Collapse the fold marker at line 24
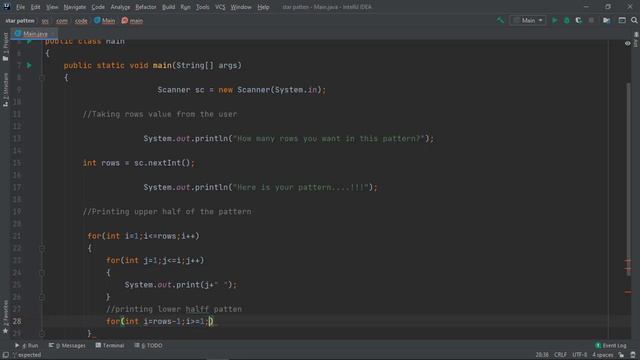 [x=42, y=273]
